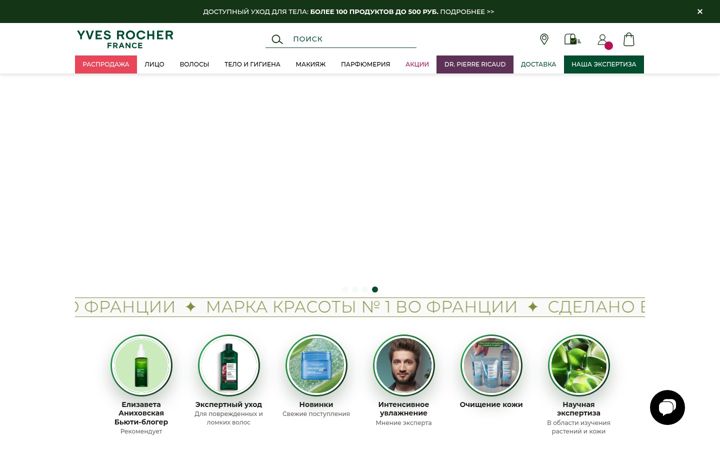The width and height of the screenshot is (720, 450).
Task: Open the chat bubble widget
Action: (667, 407)
